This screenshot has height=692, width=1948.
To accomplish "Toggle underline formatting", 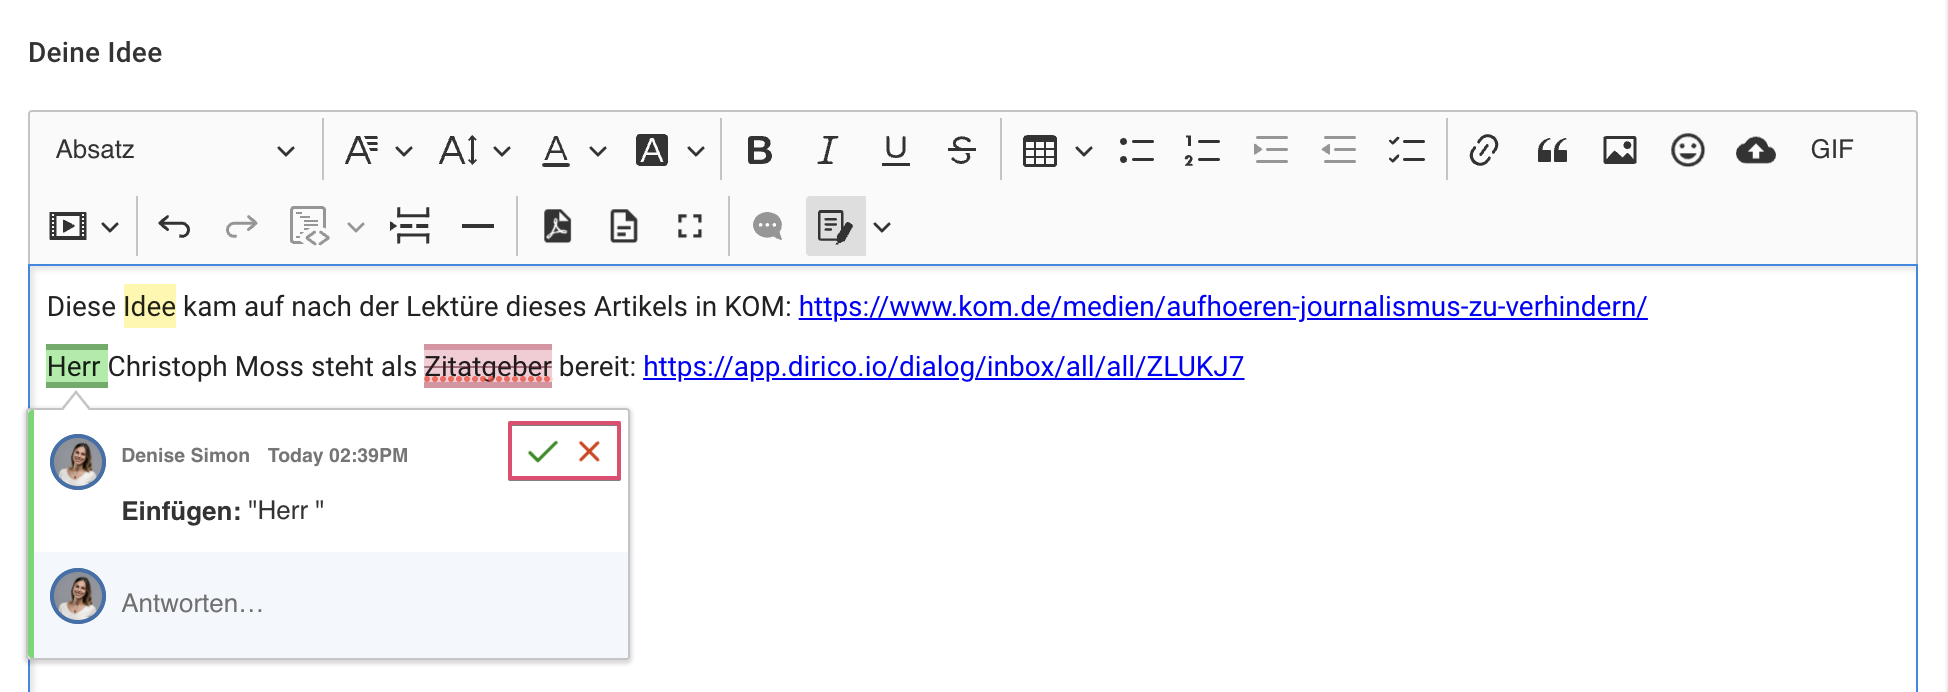I will (x=896, y=150).
